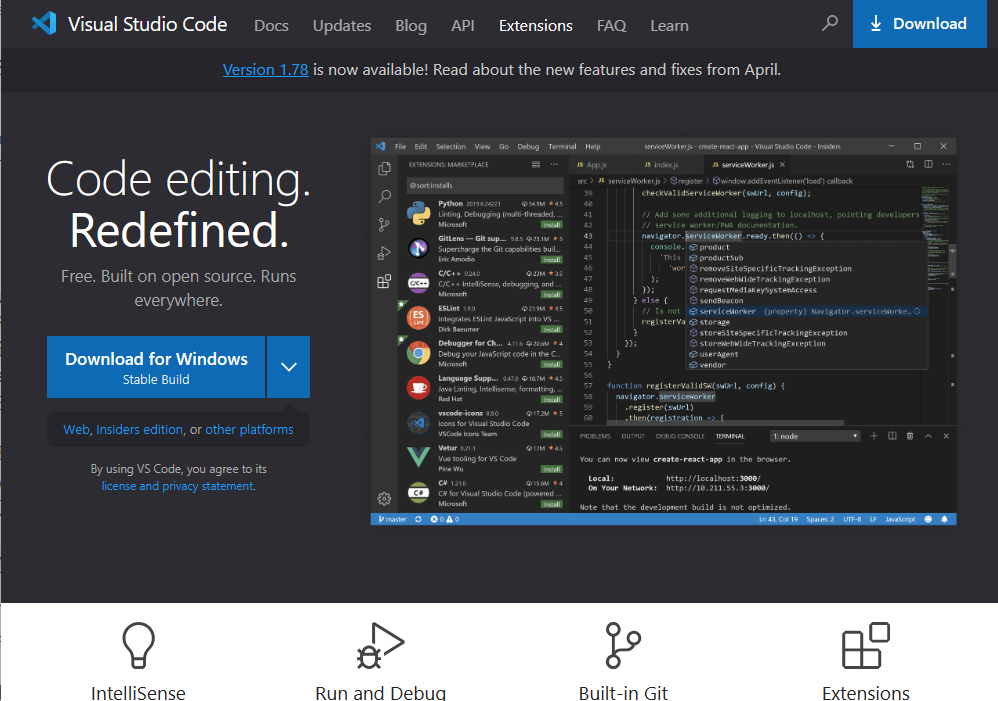Click the Debugger for Chrome icon in screenshot
This screenshot has width=998, height=701.
coord(418,353)
